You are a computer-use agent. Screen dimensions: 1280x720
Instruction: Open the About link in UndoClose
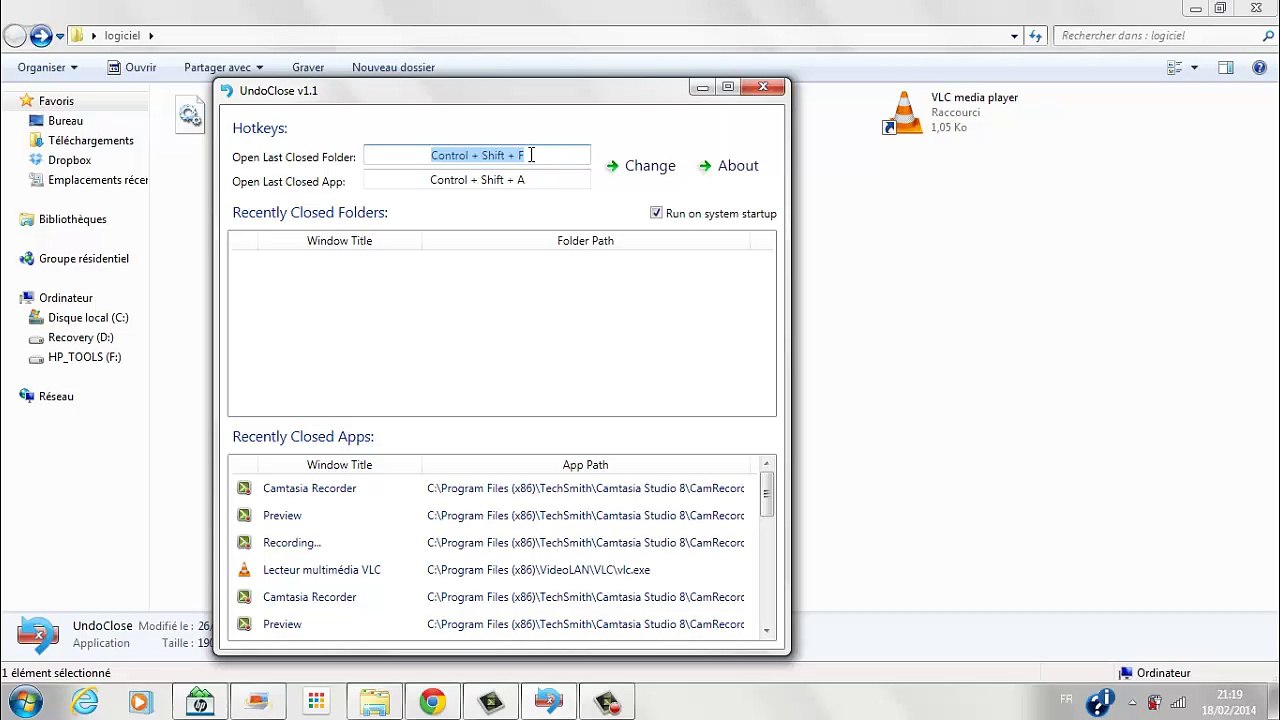point(728,166)
